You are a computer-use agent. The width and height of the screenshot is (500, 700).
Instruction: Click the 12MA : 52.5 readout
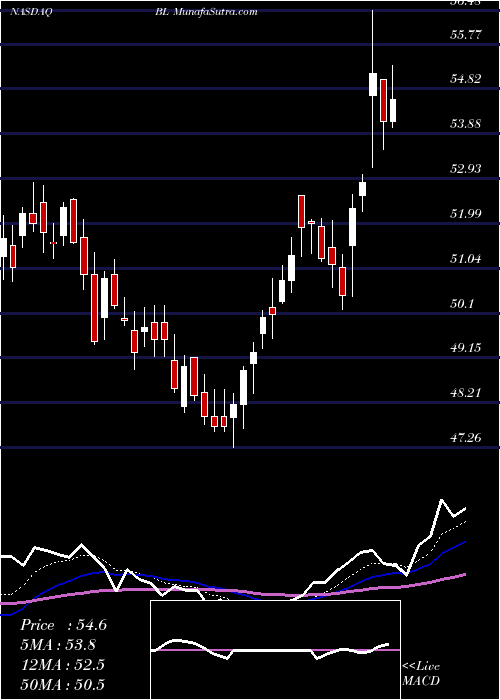pos(62,665)
